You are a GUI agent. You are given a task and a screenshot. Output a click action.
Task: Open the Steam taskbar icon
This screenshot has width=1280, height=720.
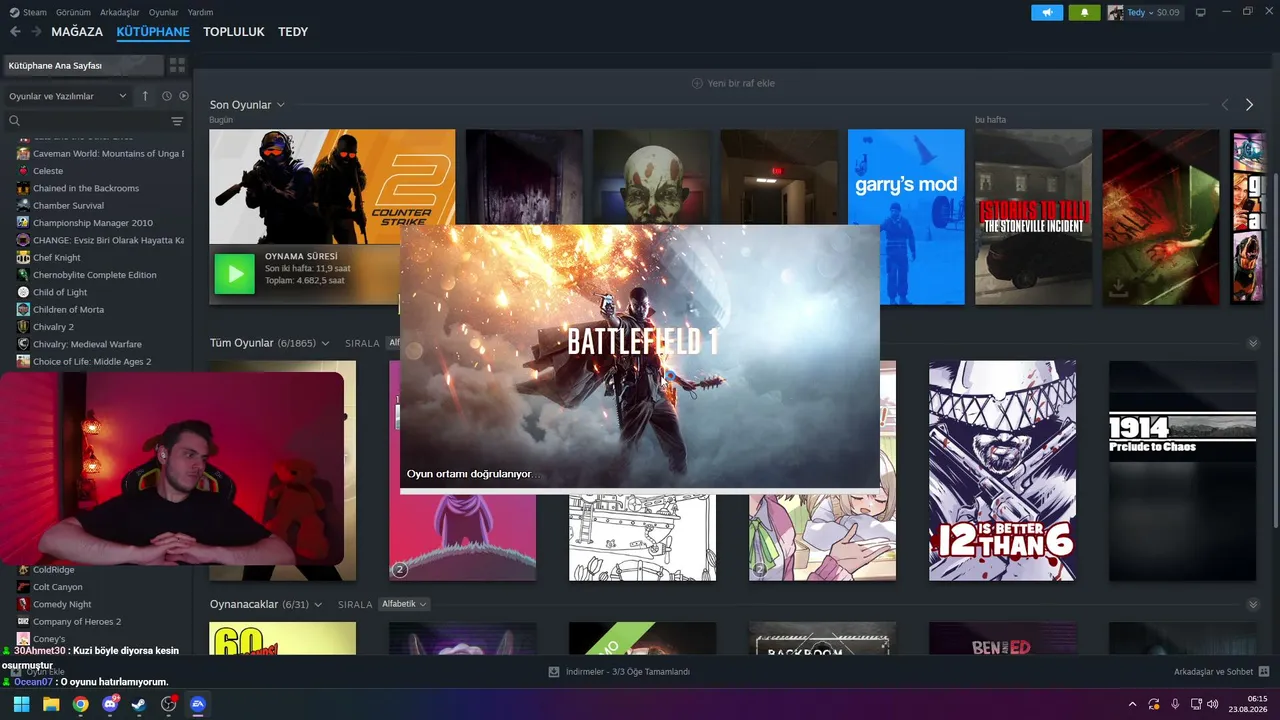coord(139,704)
